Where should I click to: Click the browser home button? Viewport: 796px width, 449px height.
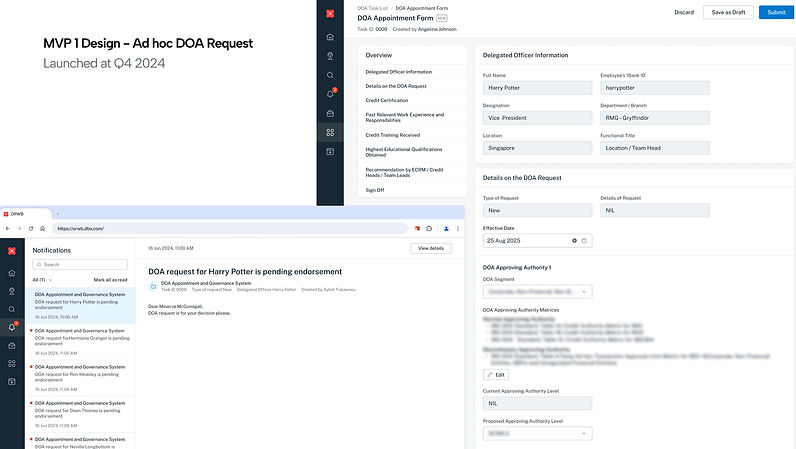43,229
